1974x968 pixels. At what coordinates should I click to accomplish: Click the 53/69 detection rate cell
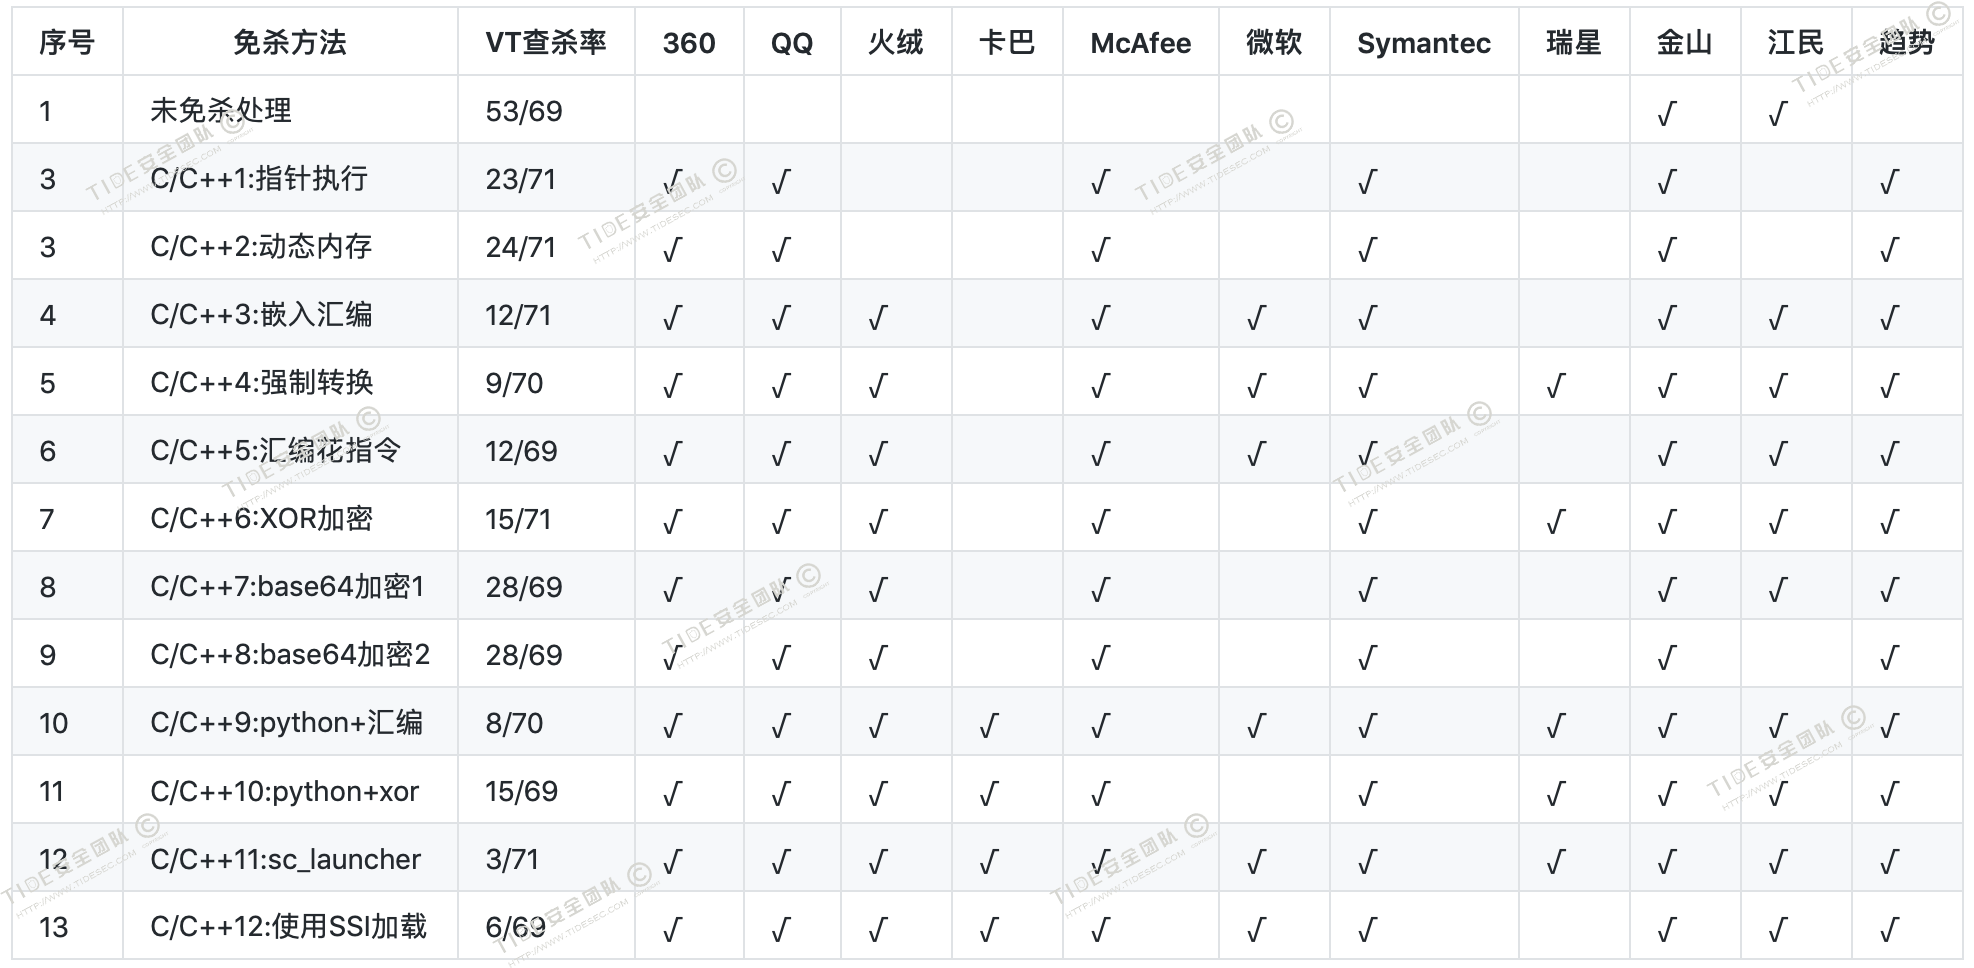[x=524, y=111]
